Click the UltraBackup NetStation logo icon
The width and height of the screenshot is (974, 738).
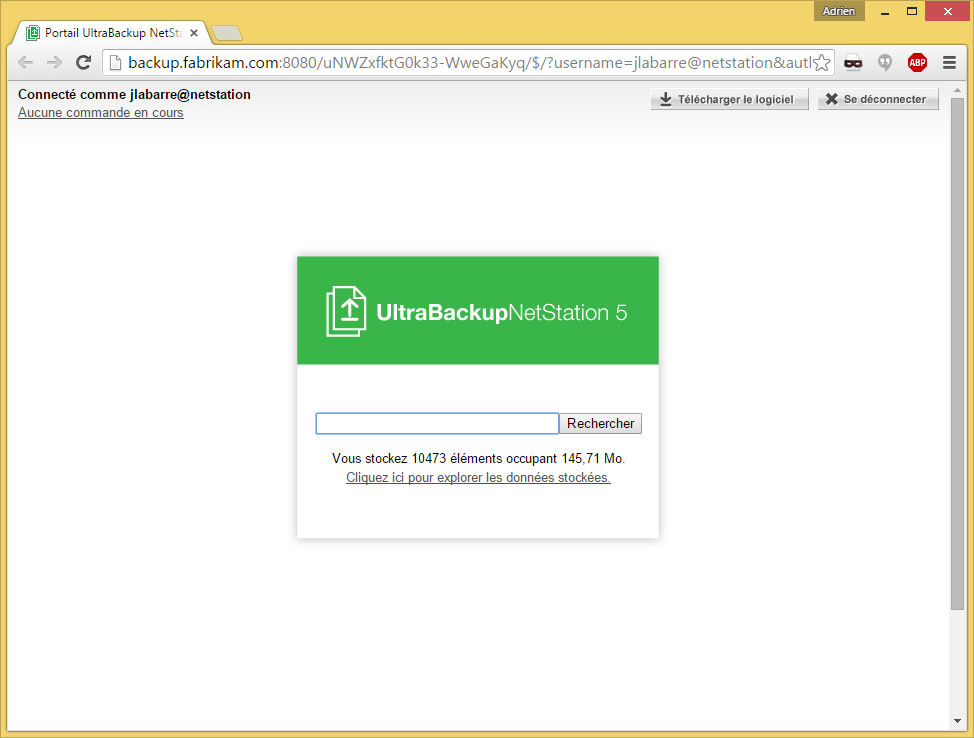[x=346, y=311]
